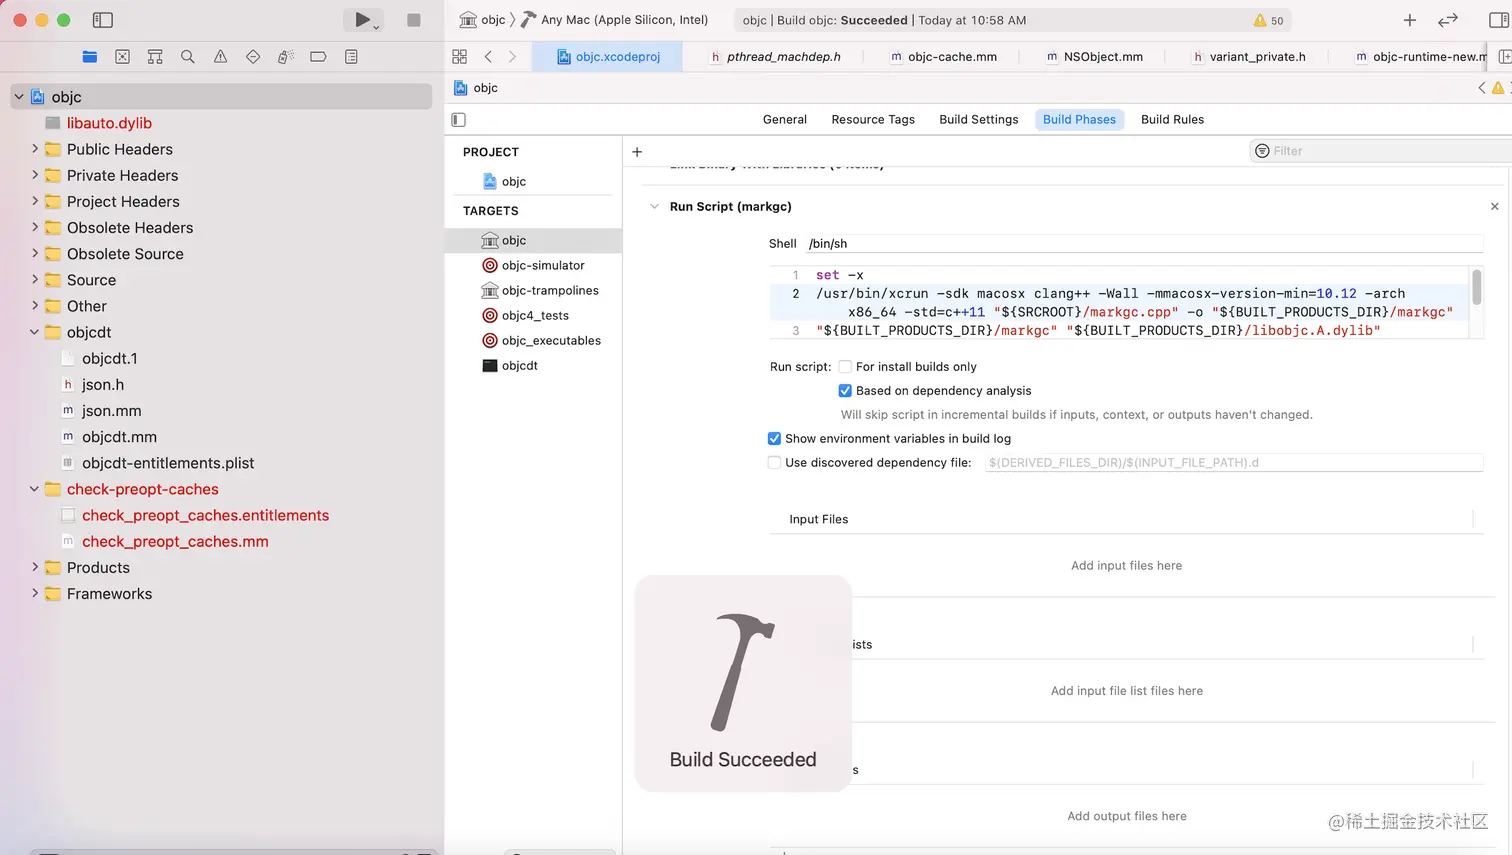Expand the Public Headers group
1512x855 pixels.
[x=35, y=149]
